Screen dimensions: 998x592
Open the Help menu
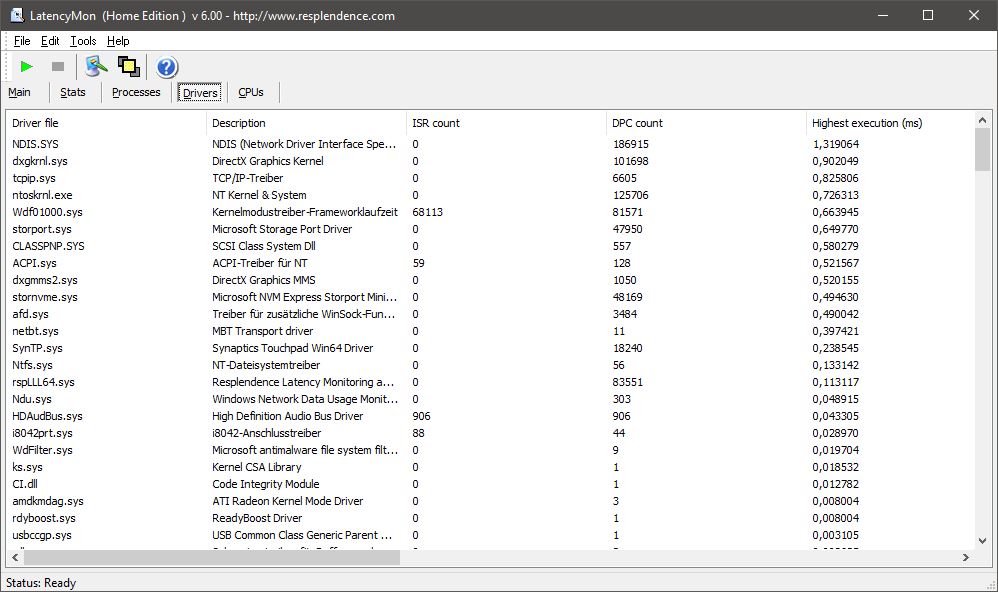(x=118, y=41)
